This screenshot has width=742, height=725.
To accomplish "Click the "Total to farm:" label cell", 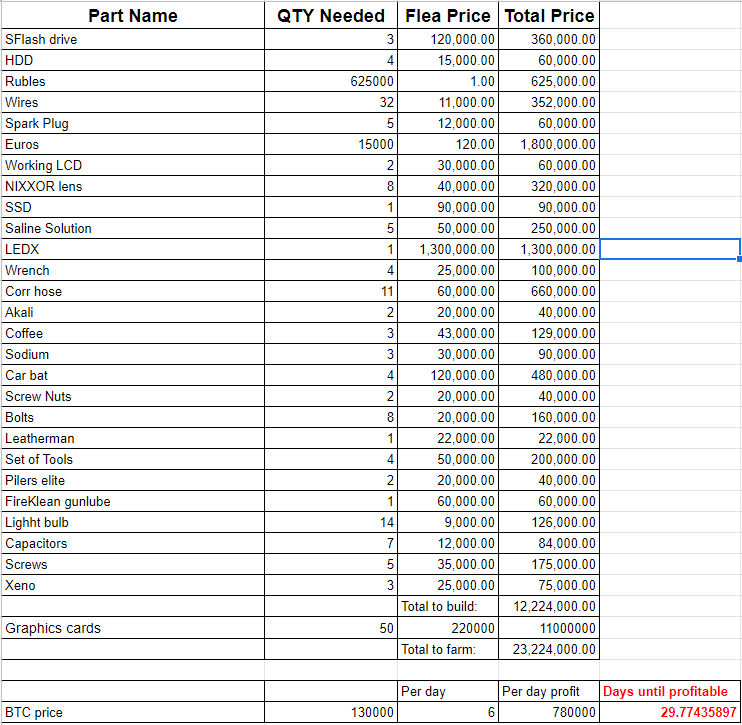I will [x=447, y=650].
